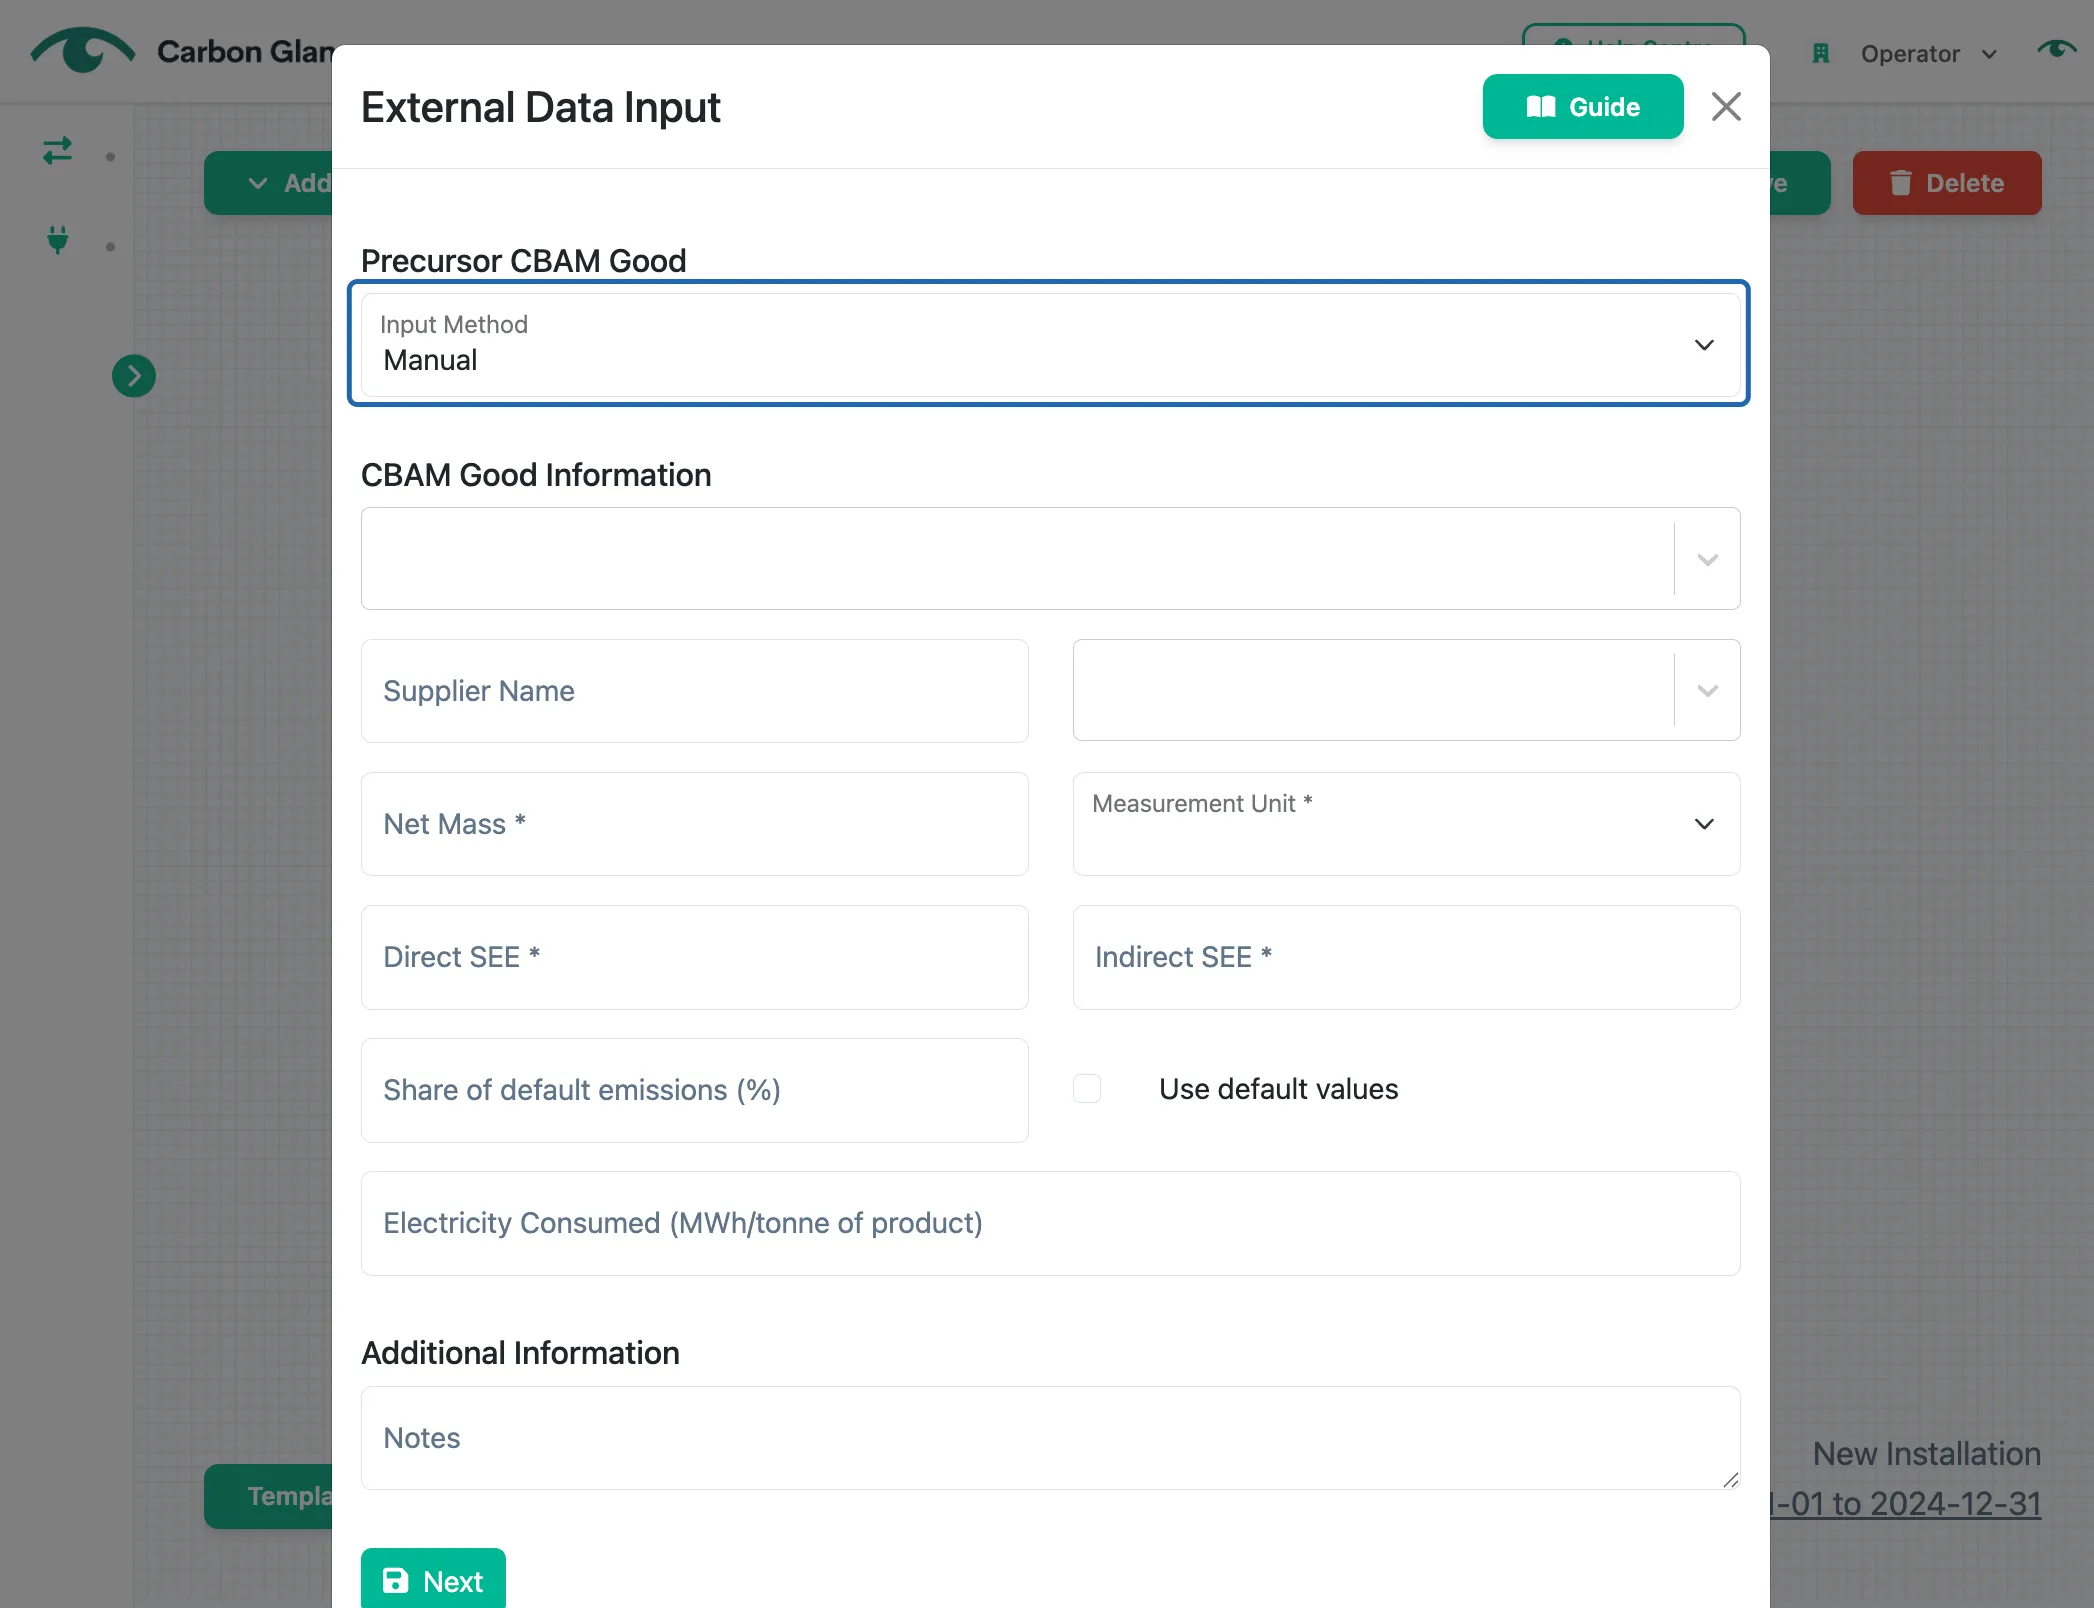Check the Use default values checkbox

[1087, 1088]
